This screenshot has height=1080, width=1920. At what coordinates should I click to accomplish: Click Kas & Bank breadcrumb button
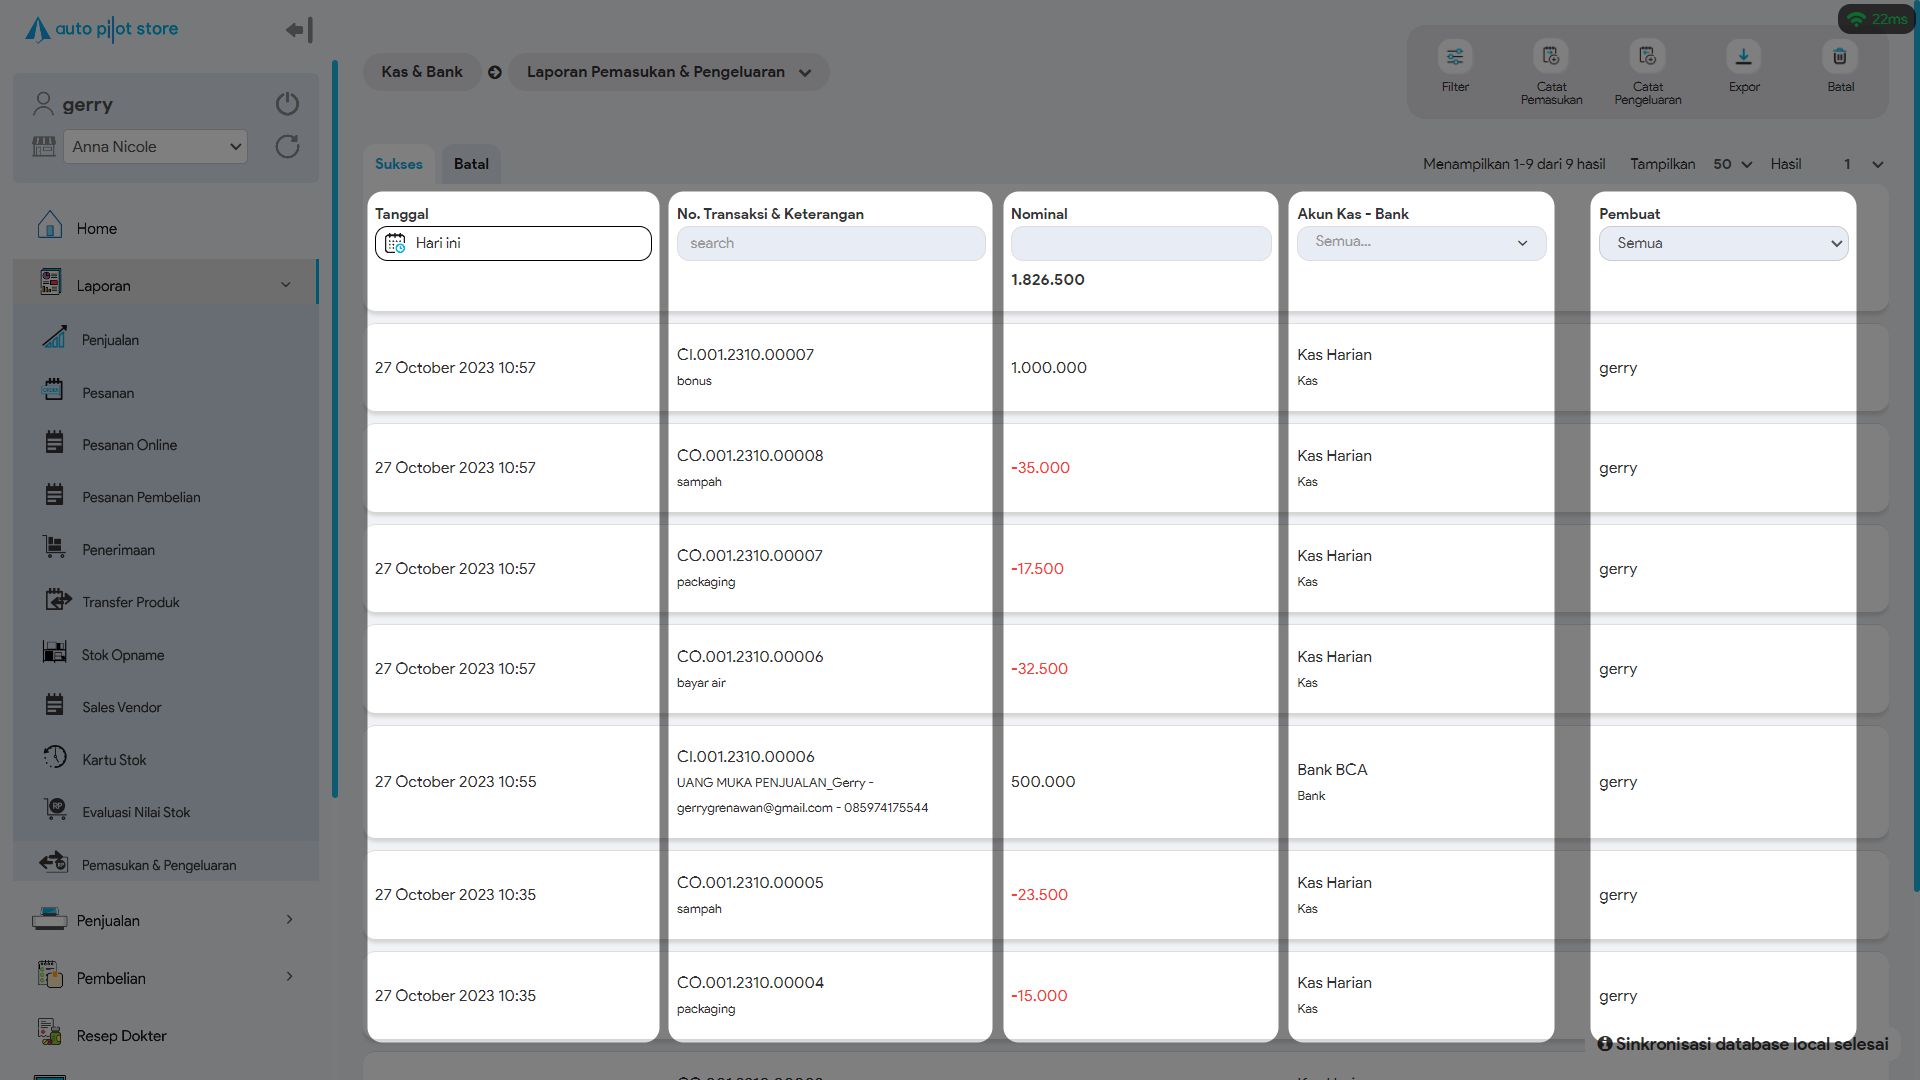(421, 72)
